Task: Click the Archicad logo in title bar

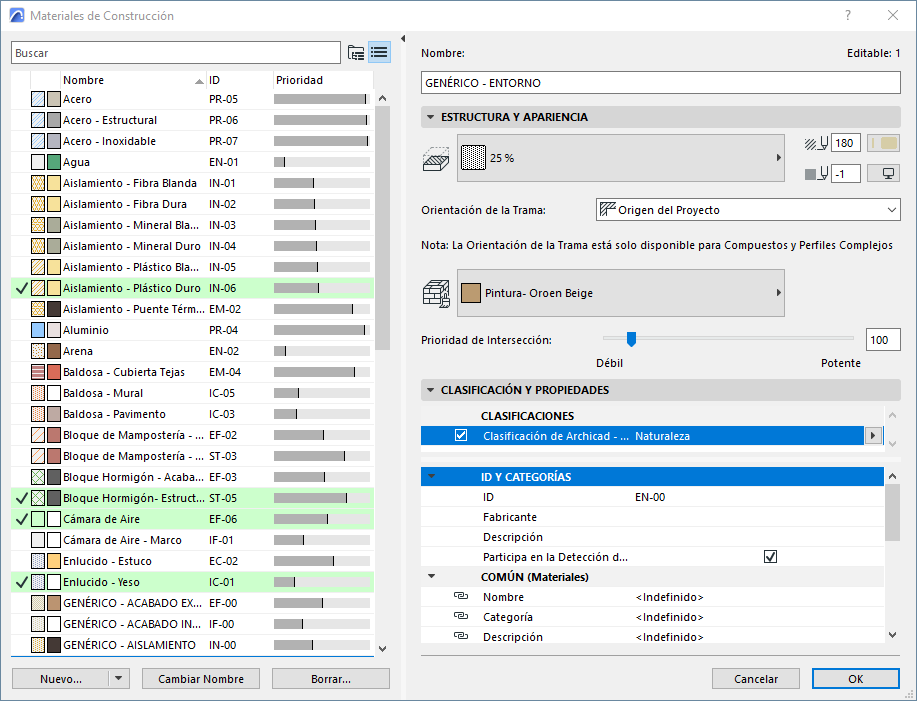Action: point(17,16)
